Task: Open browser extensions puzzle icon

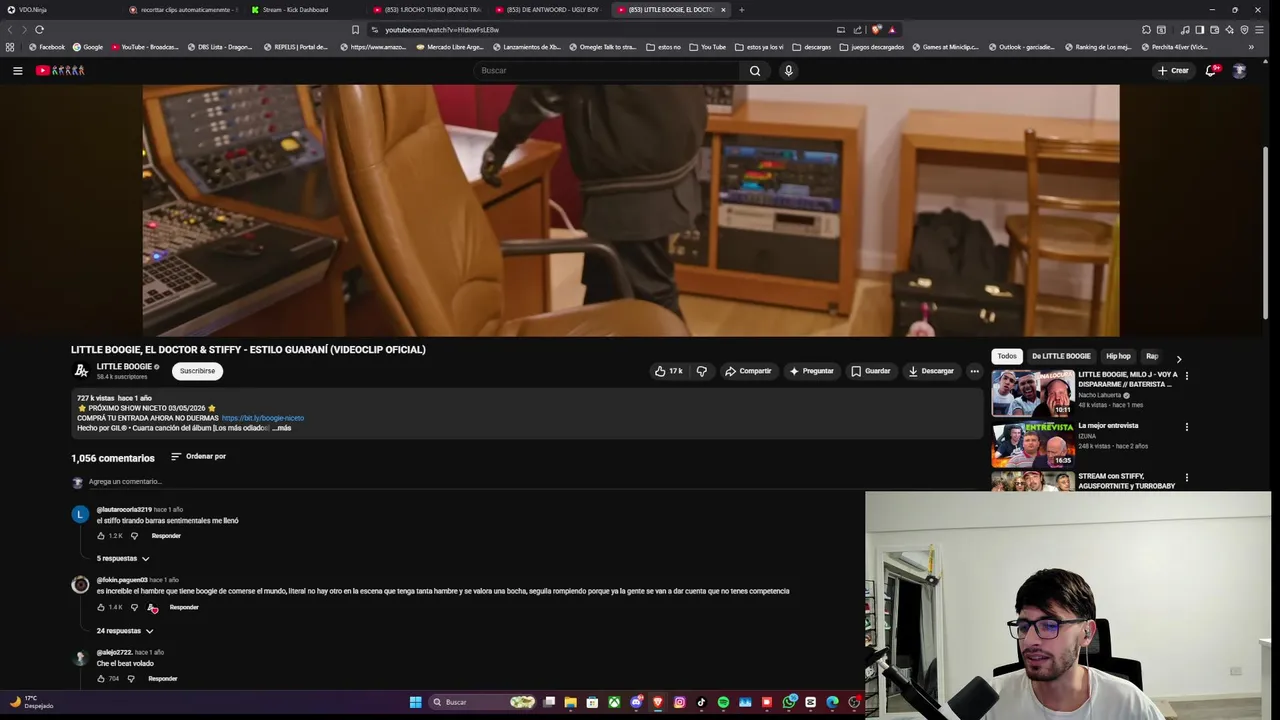Action: pos(1146,30)
